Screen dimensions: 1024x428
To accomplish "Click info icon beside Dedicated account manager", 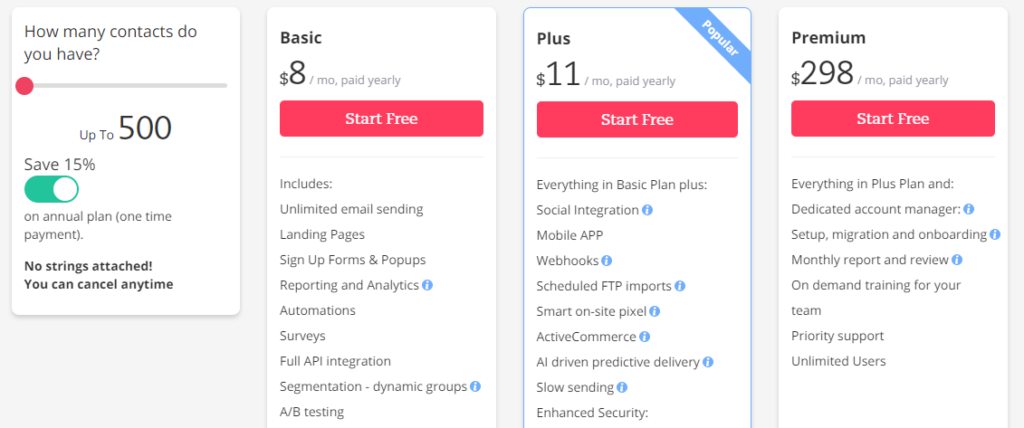I will pyautogui.click(x=969, y=210).
